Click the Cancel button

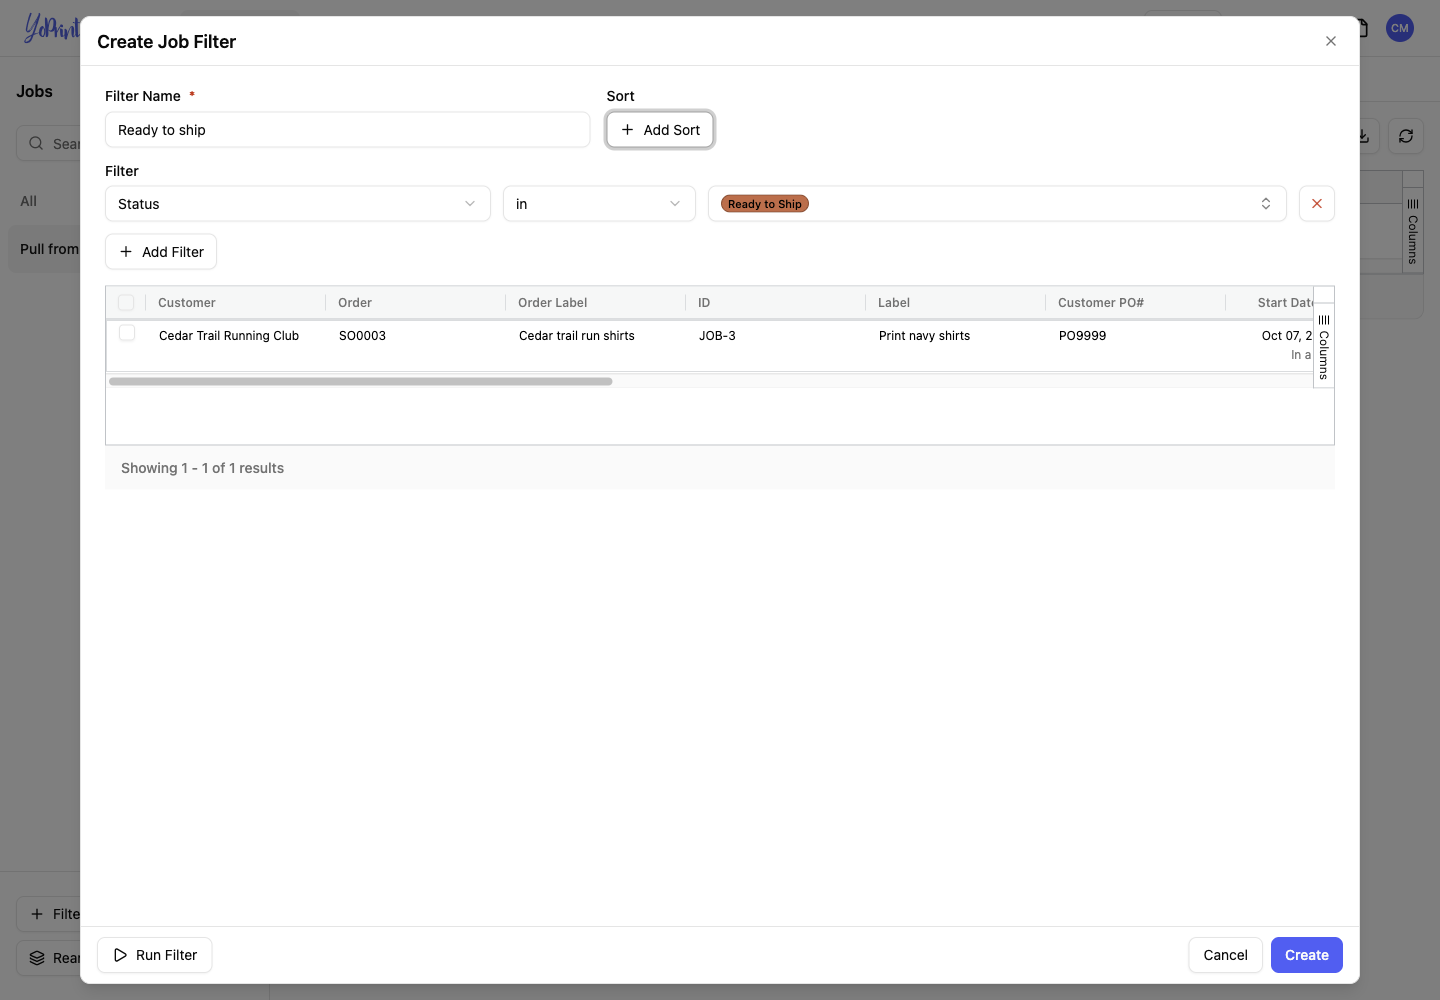pyautogui.click(x=1225, y=955)
